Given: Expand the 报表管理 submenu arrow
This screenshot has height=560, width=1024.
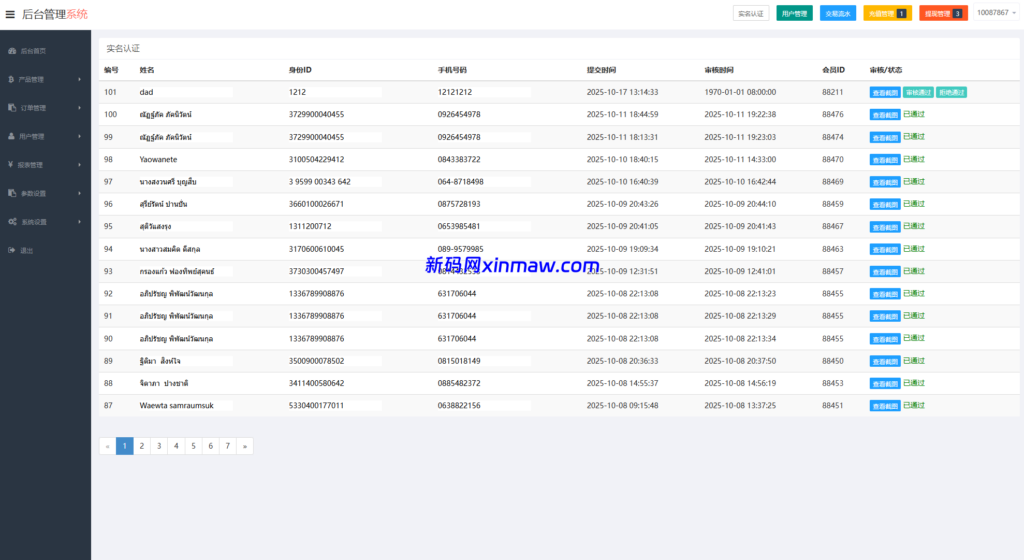Looking at the screenshot, I should (80, 165).
